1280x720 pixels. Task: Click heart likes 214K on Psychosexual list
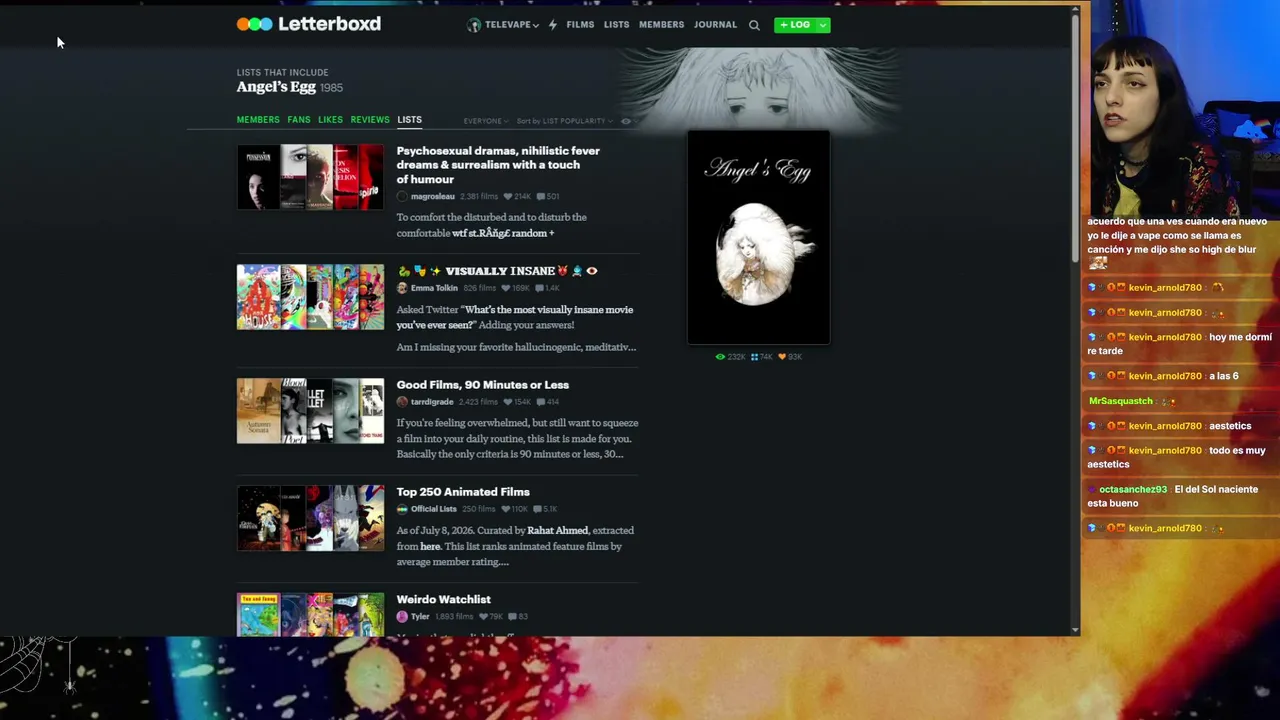tap(517, 197)
